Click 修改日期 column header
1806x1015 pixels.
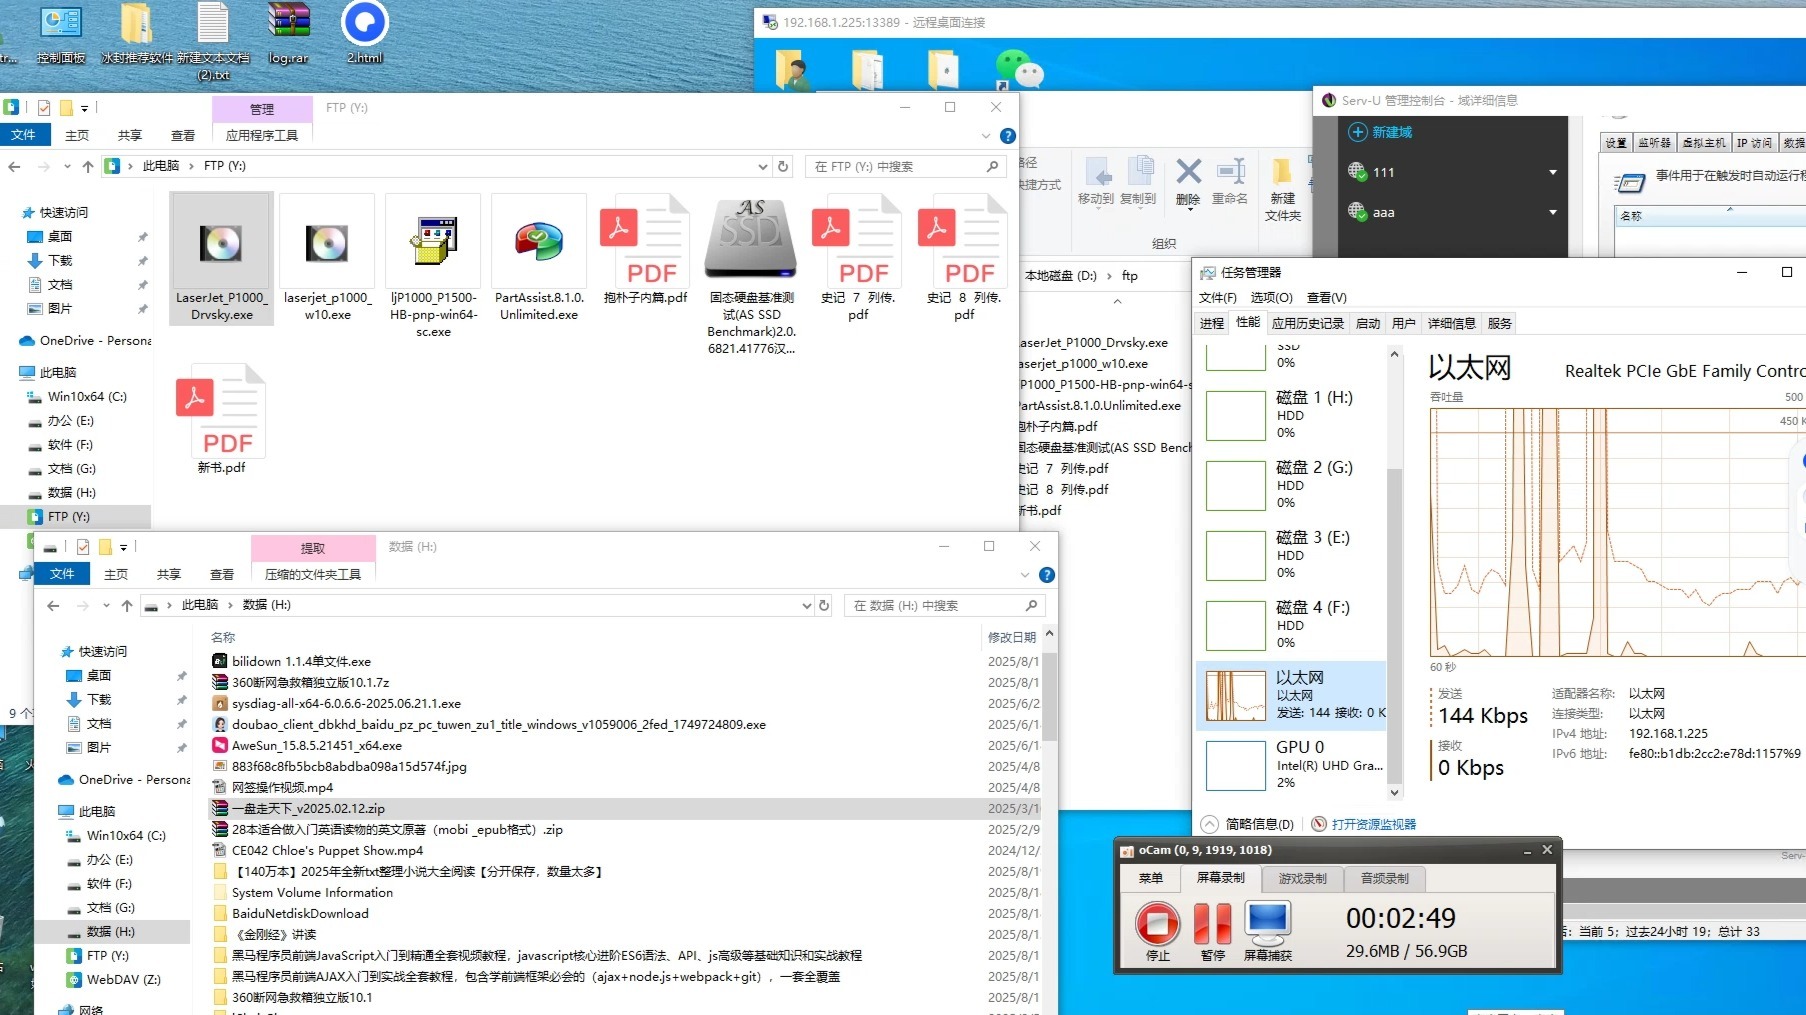coord(1011,637)
